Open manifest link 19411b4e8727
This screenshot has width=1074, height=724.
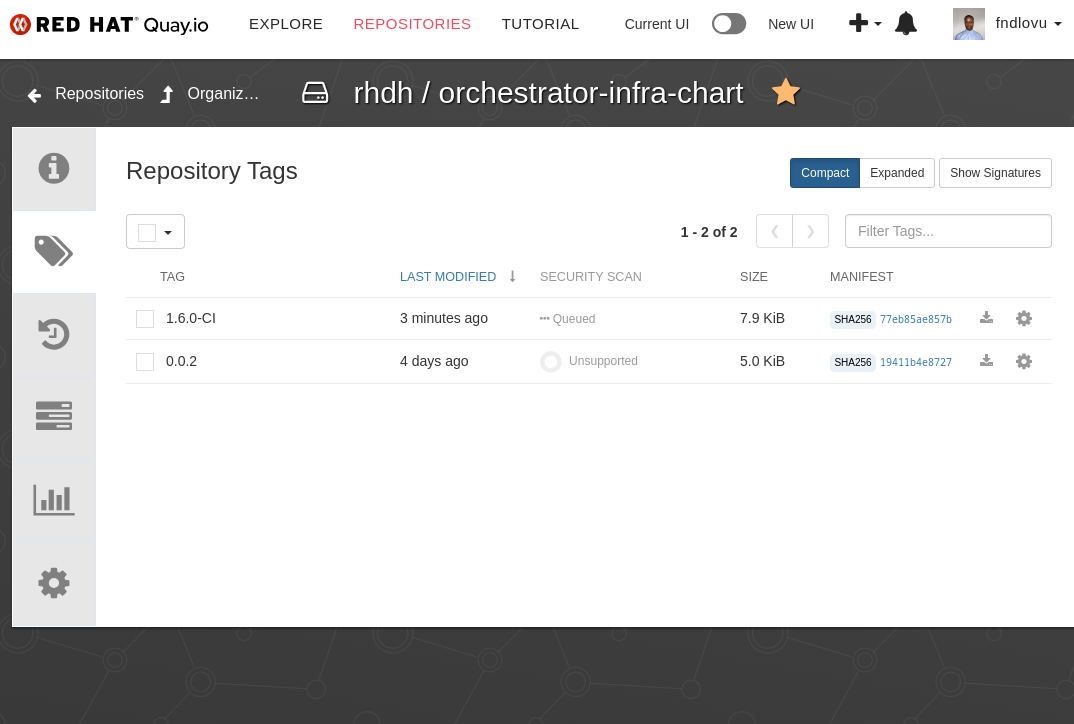click(916, 362)
